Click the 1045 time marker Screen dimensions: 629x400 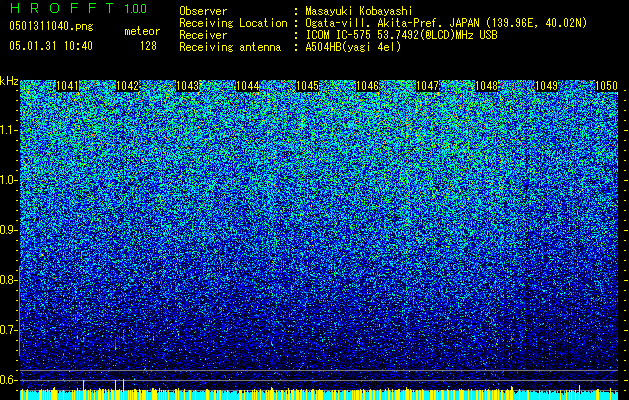(307, 86)
